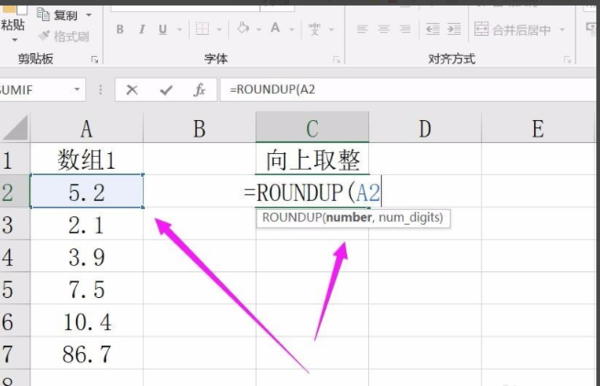
Task: Select row 1 header
Action: pos(15,159)
